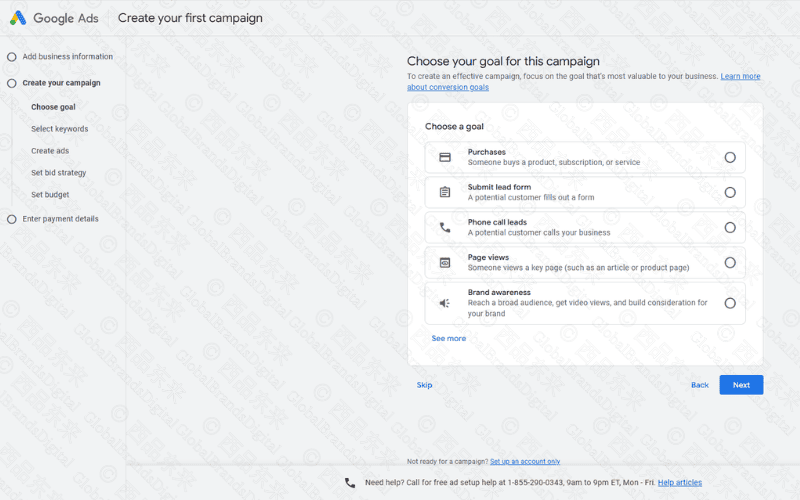
Task: Expand more goals with See more
Action: tap(448, 338)
